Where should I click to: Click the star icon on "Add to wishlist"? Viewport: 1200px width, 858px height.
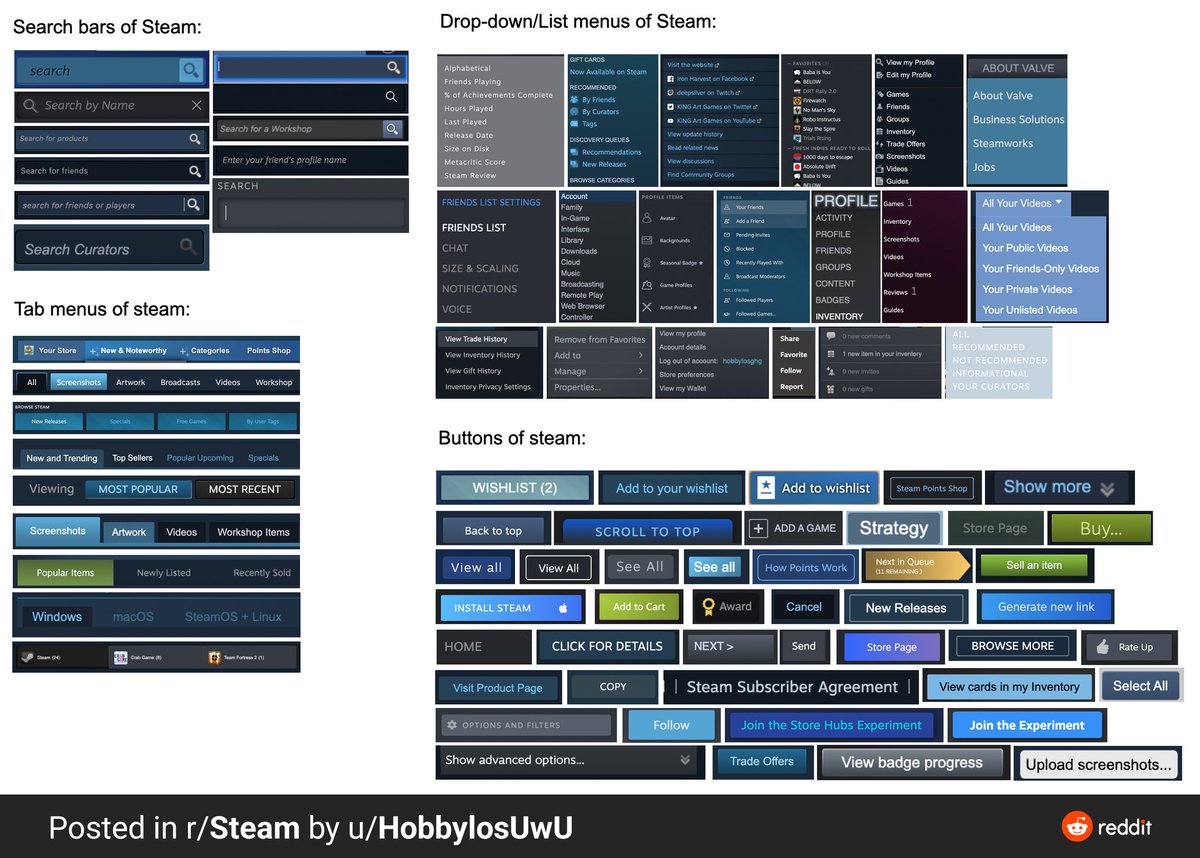click(765, 488)
